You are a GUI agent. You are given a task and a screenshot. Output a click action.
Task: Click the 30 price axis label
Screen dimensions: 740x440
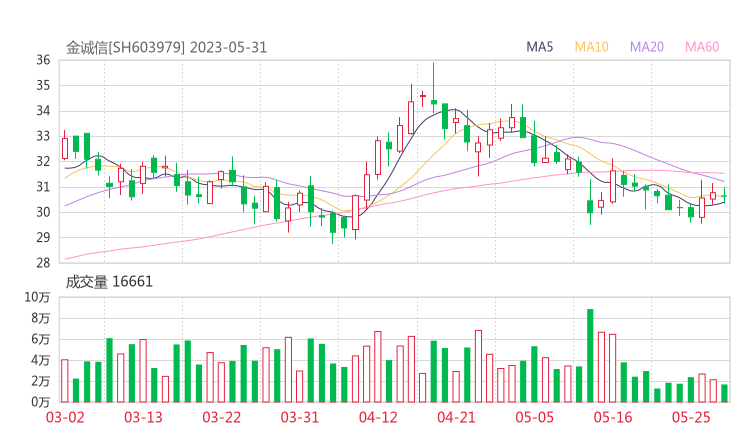pyautogui.click(x=43, y=212)
